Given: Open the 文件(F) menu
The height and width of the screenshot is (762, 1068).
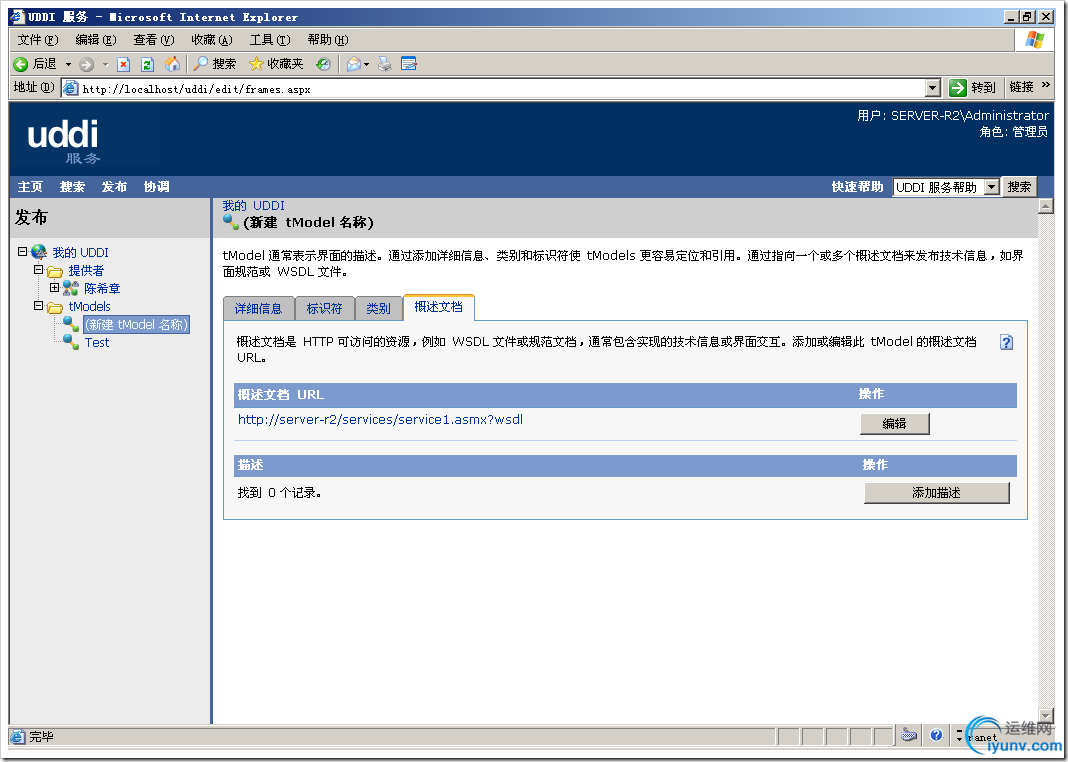Looking at the screenshot, I should pos(37,39).
